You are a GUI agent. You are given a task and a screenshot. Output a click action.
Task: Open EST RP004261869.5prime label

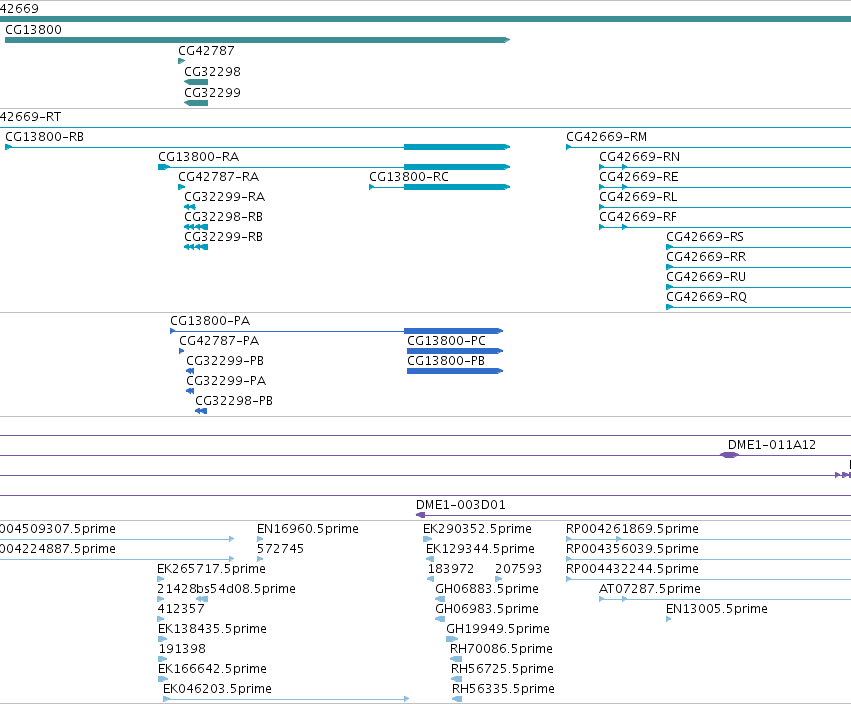632,529
